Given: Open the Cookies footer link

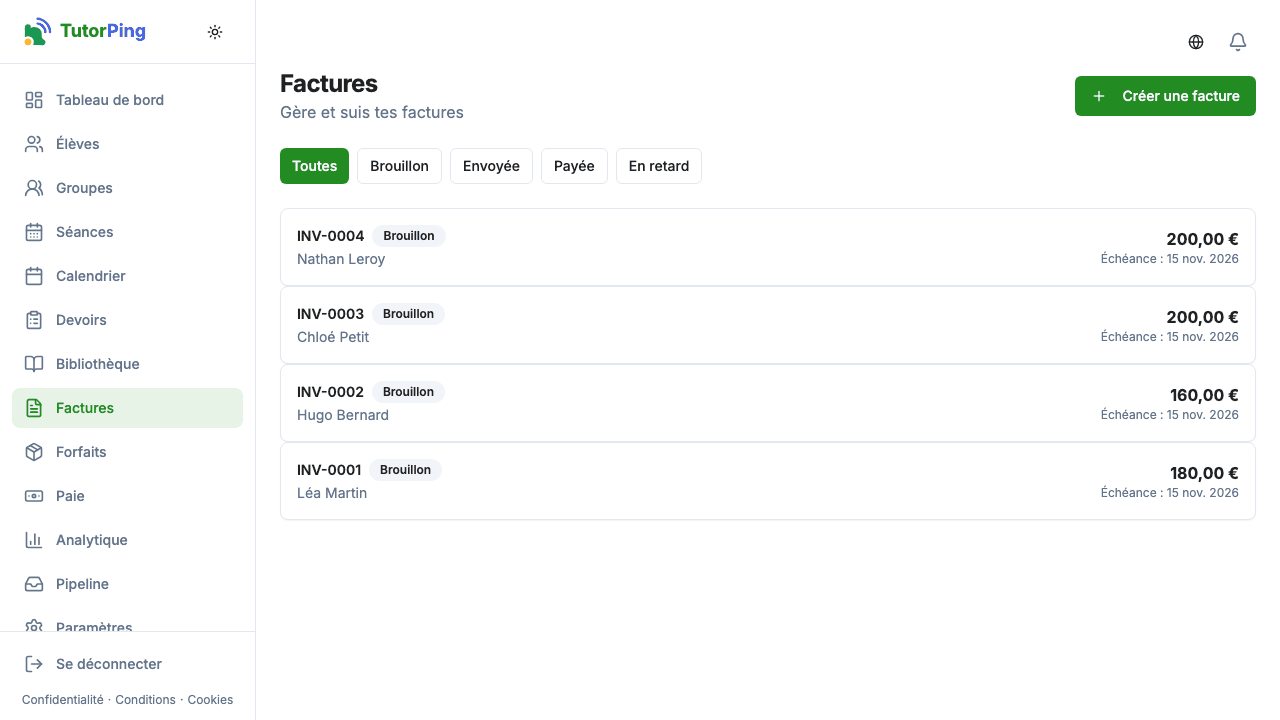Looking at the screenshot, I should tap(210, 700).
